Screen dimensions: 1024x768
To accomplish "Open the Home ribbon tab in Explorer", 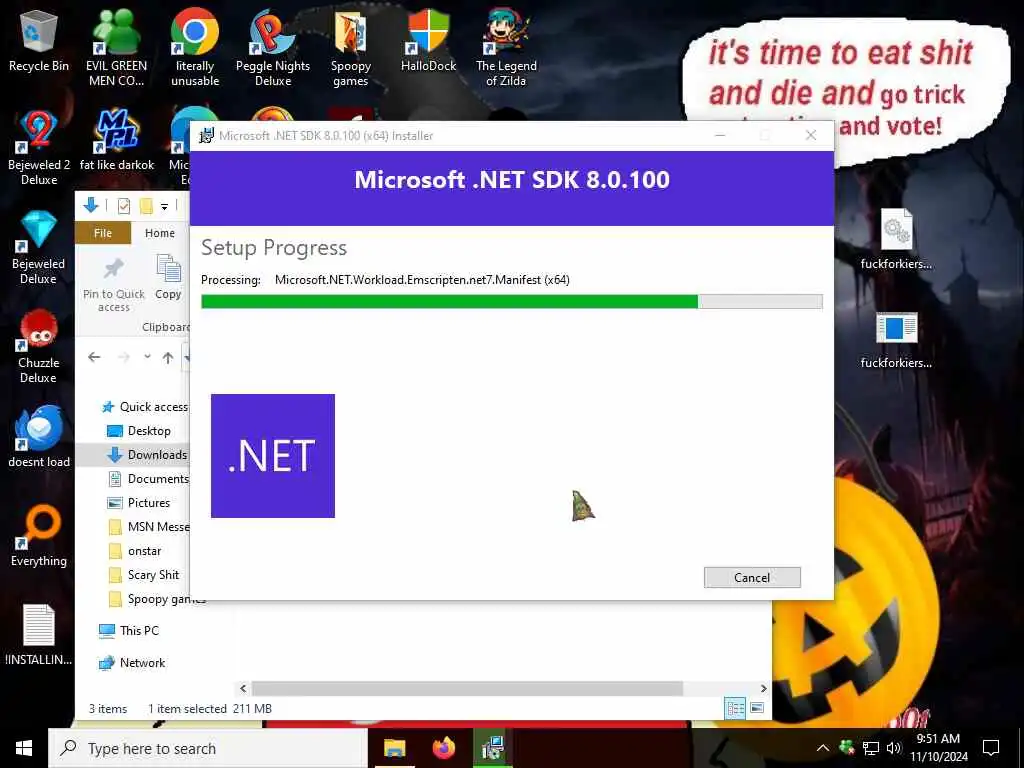I will pos(160,233).
